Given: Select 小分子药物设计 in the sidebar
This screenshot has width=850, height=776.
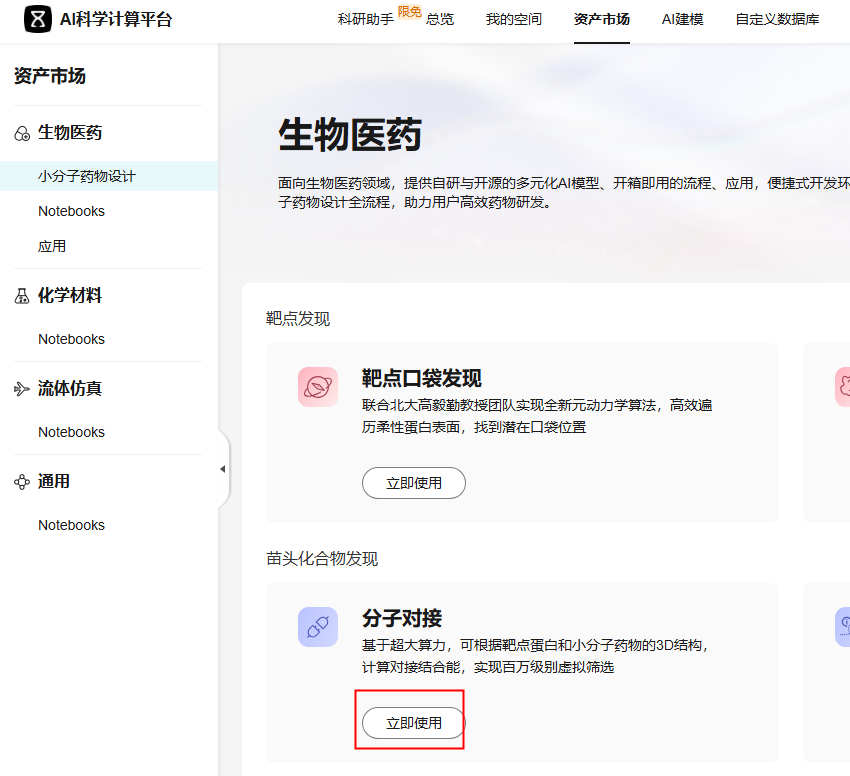Looking at the screenshot, I should coord(87,176).
